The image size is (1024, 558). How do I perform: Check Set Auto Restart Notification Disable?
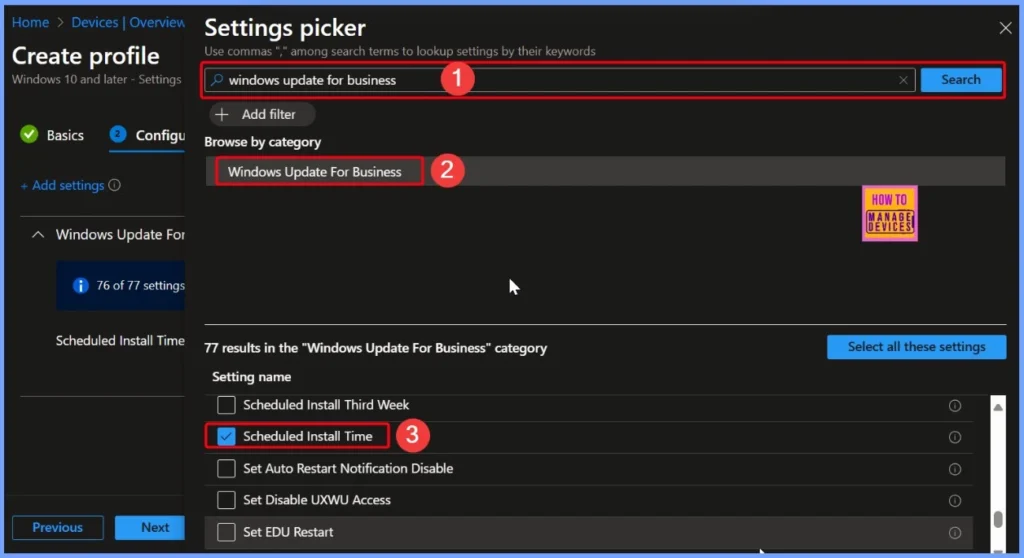(226, 468)
